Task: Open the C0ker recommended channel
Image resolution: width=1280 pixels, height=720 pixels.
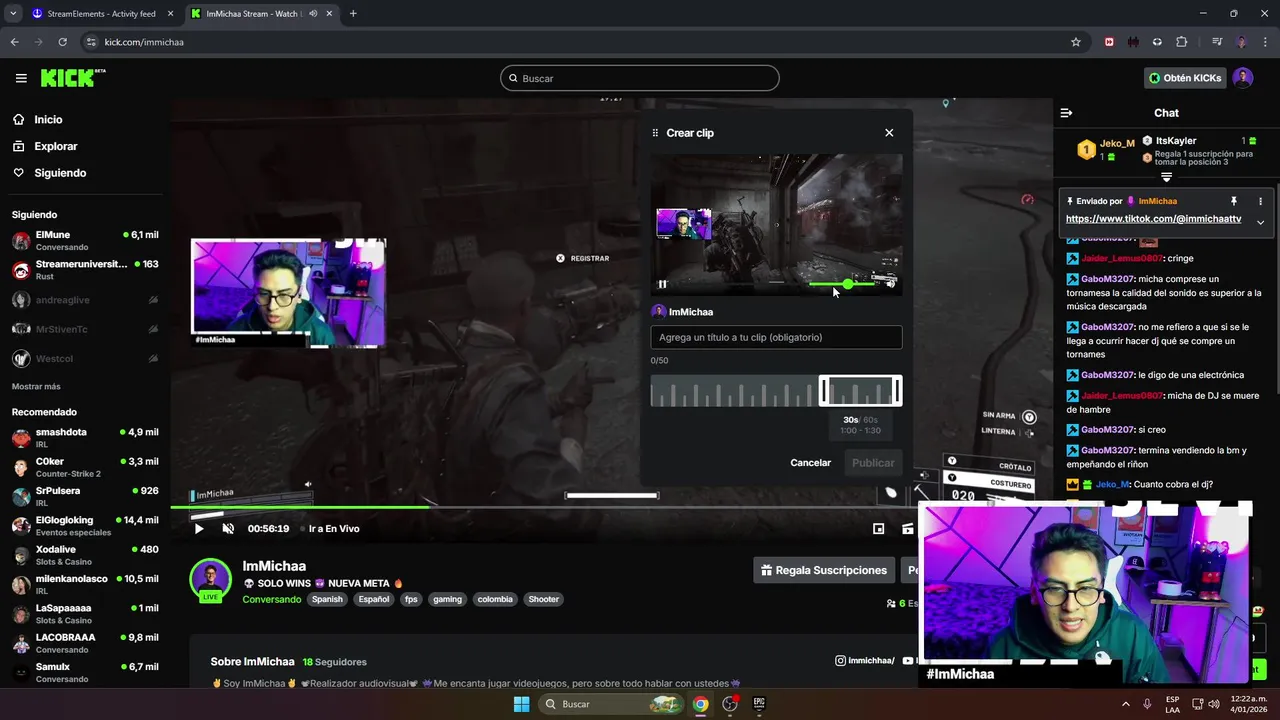Action: (x=85, y=467)
